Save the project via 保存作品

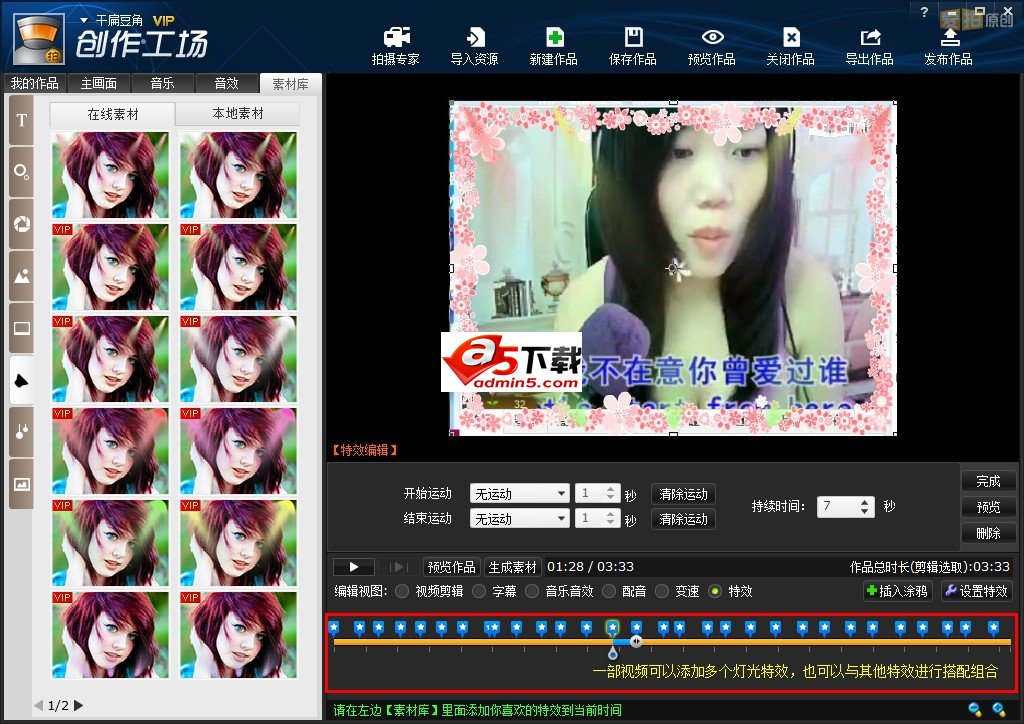[633, 46]
